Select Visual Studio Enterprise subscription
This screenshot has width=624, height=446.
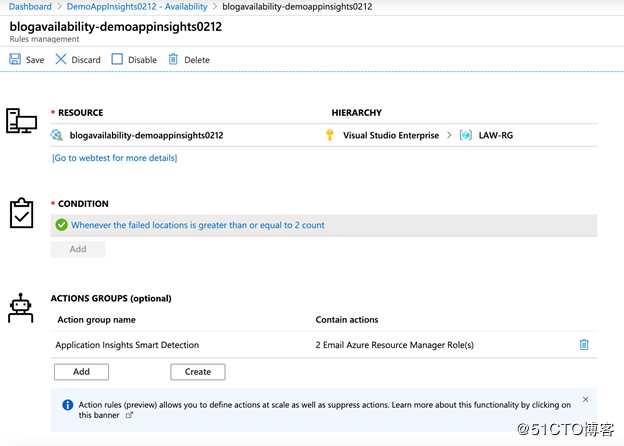(x=391, y=135)
